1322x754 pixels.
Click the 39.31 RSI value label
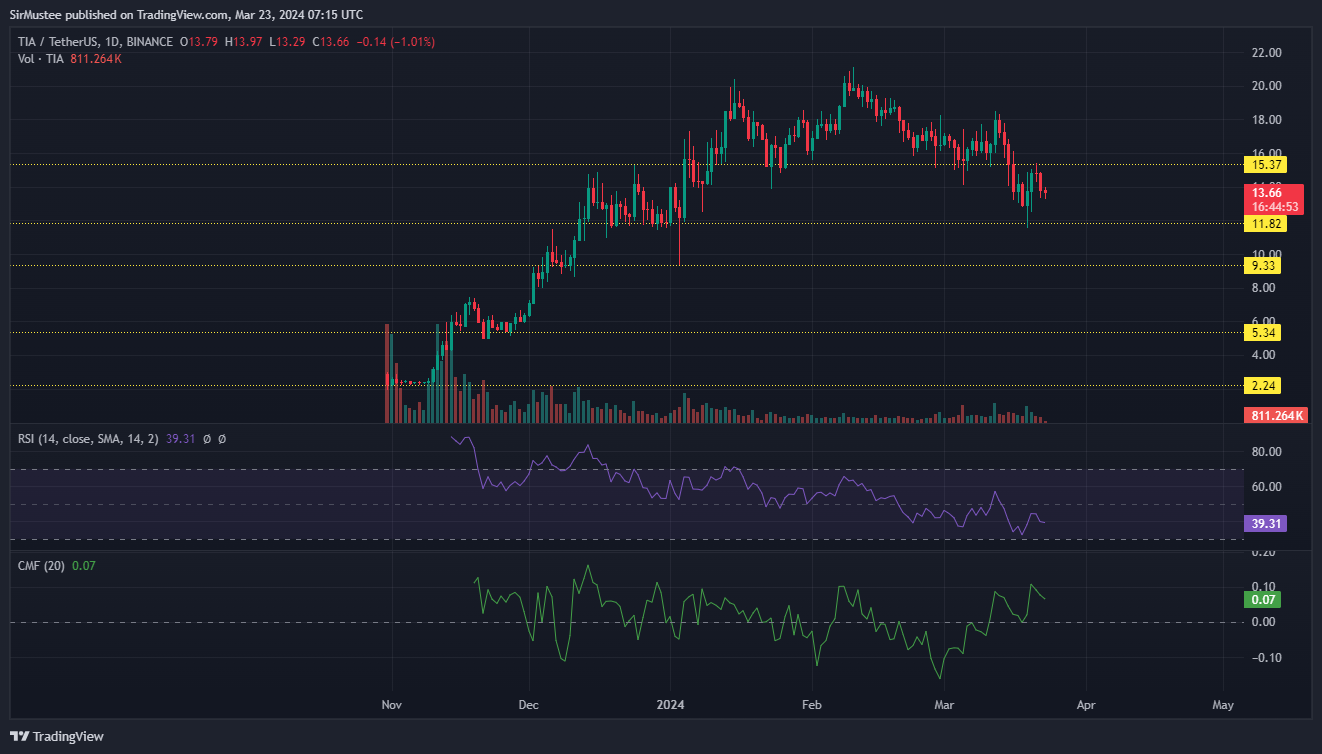tap(1266, 523)
